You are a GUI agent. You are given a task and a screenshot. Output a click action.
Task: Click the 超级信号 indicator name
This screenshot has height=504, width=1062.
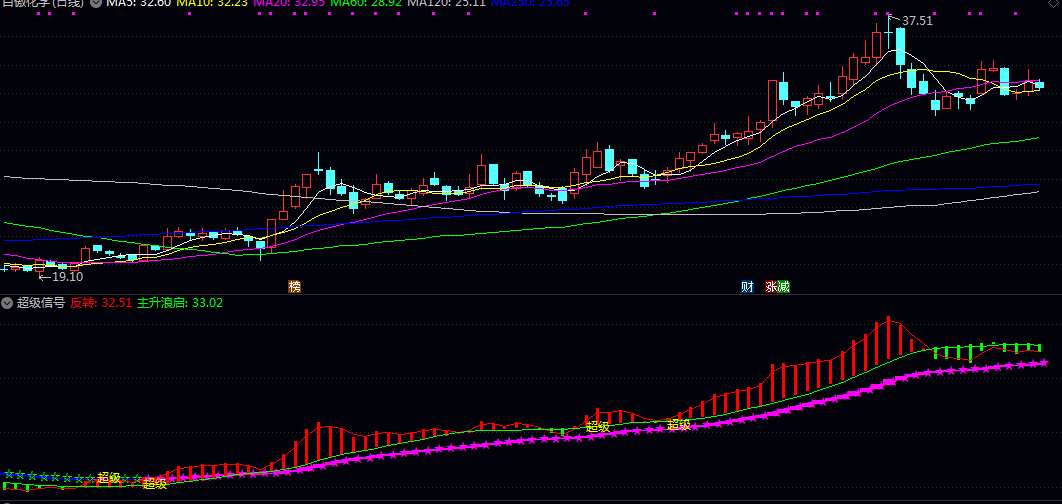pyautogui.click(x=41, y=303)
